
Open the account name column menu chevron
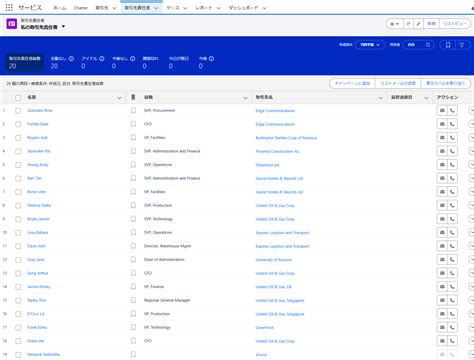point(381,98)
